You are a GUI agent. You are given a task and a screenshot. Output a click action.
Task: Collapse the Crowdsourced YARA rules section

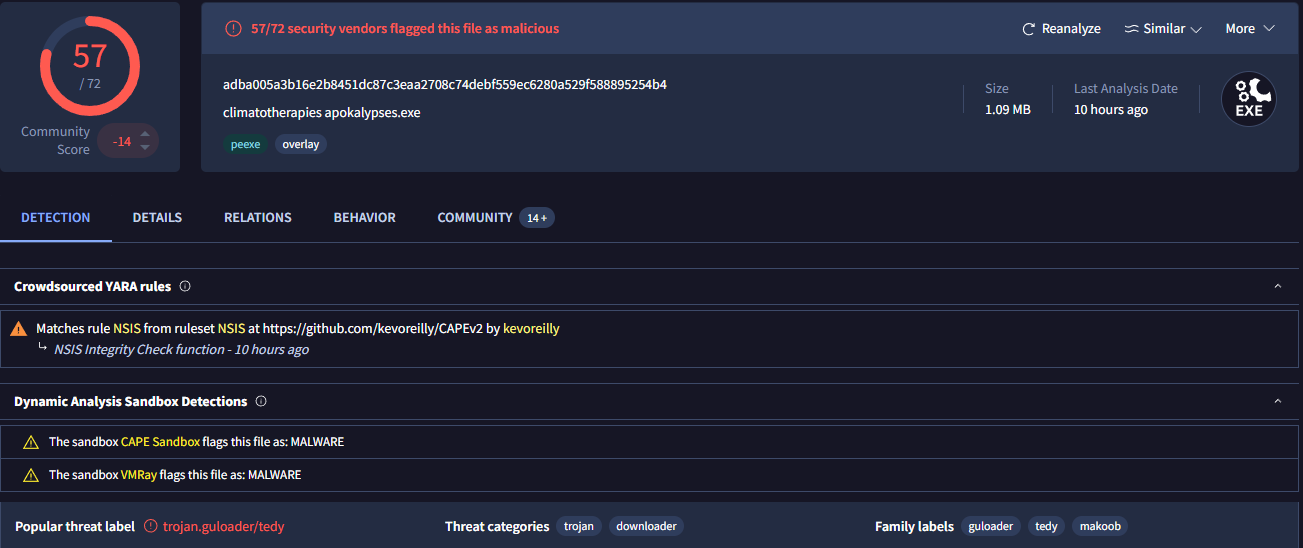click(1277, 287)
